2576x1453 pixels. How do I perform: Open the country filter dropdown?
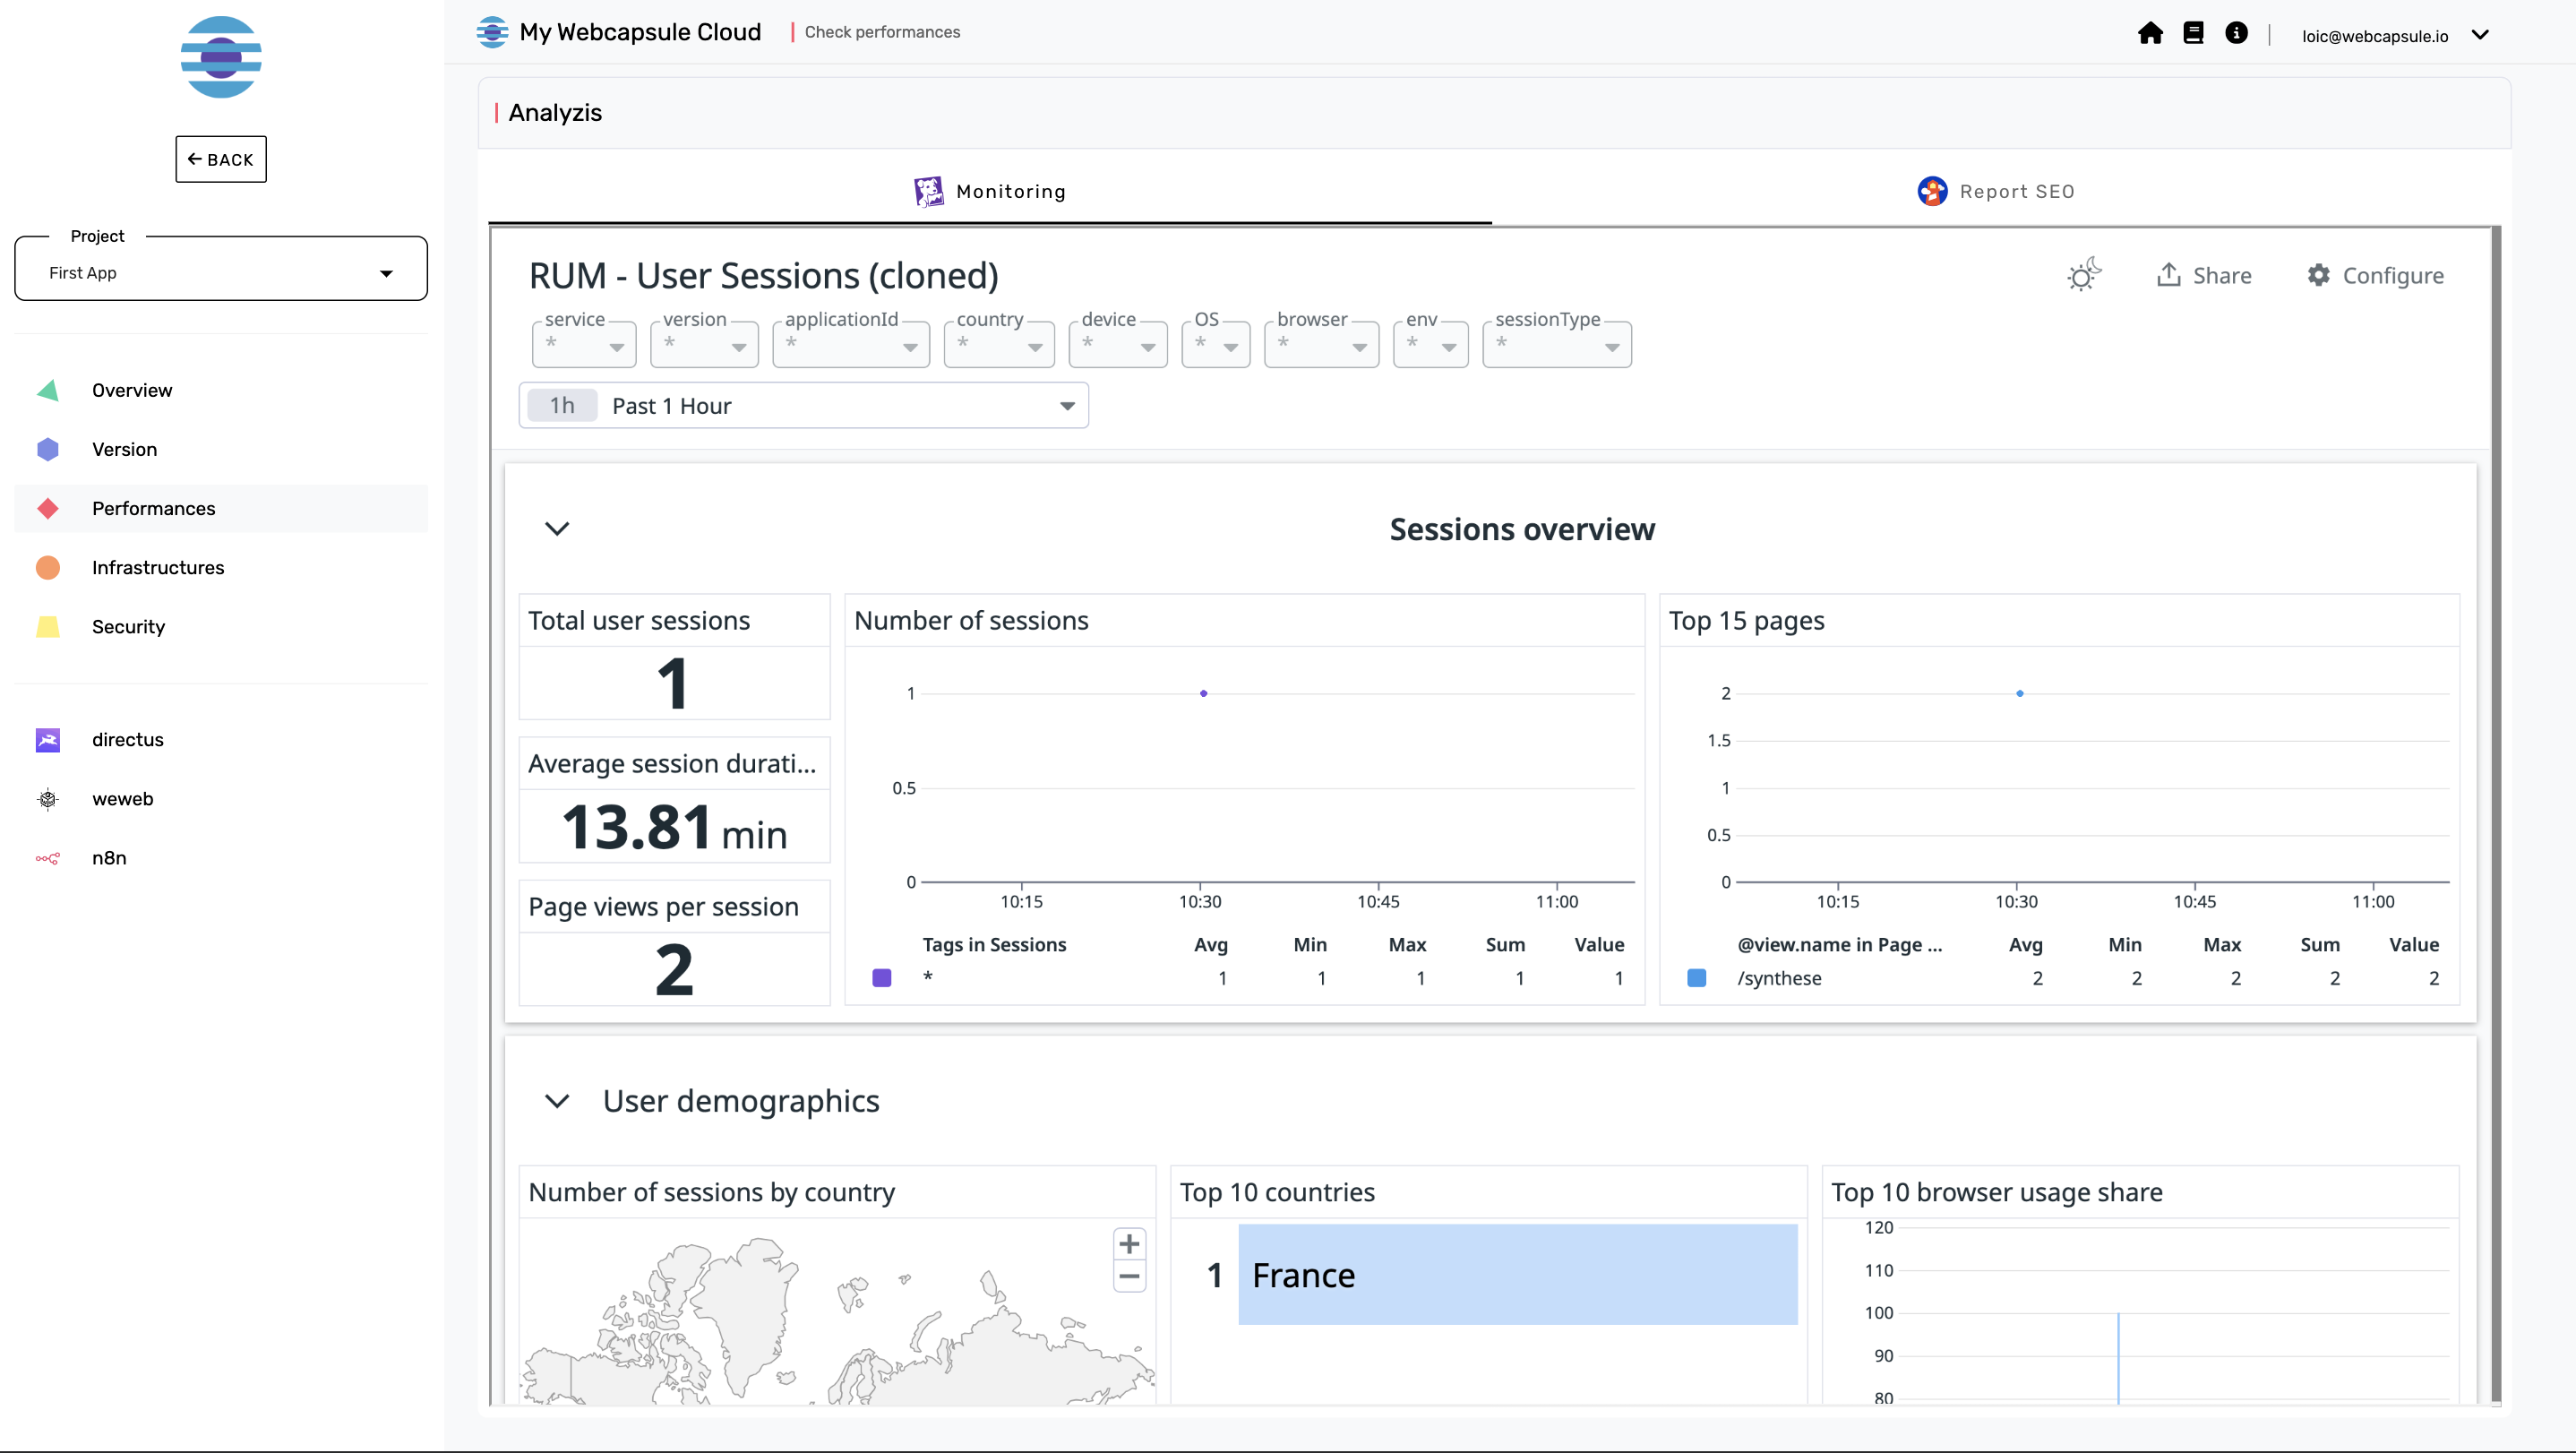[x=999, y=344]
